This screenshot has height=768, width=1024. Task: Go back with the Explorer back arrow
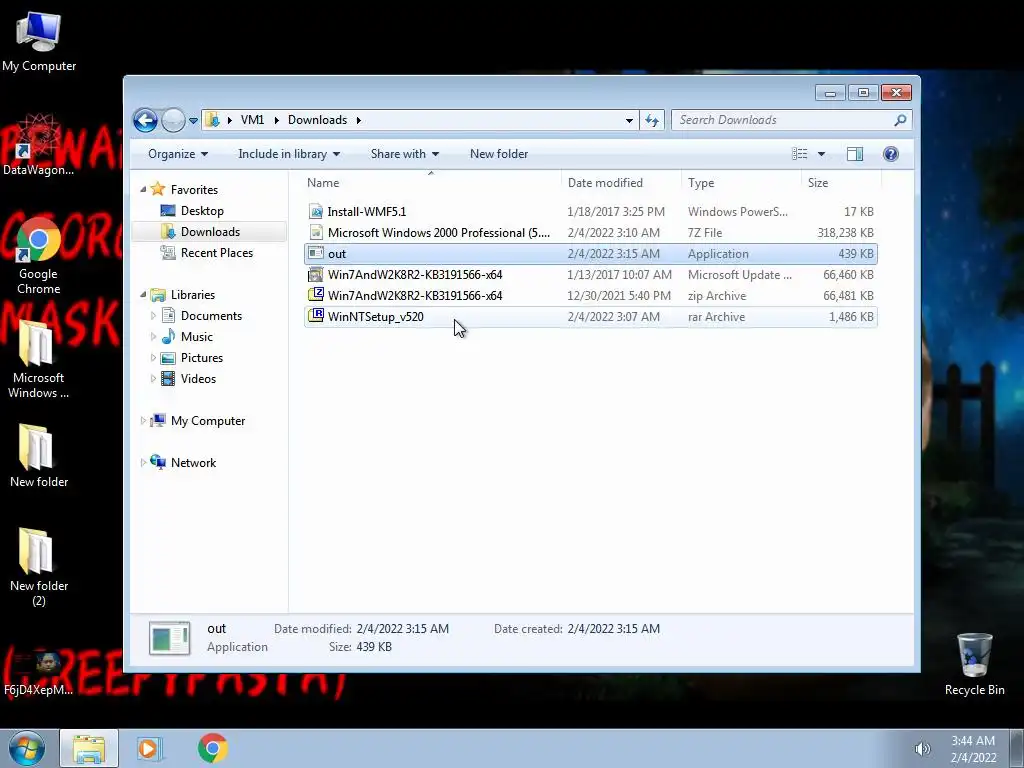click(x=145, y=120)
